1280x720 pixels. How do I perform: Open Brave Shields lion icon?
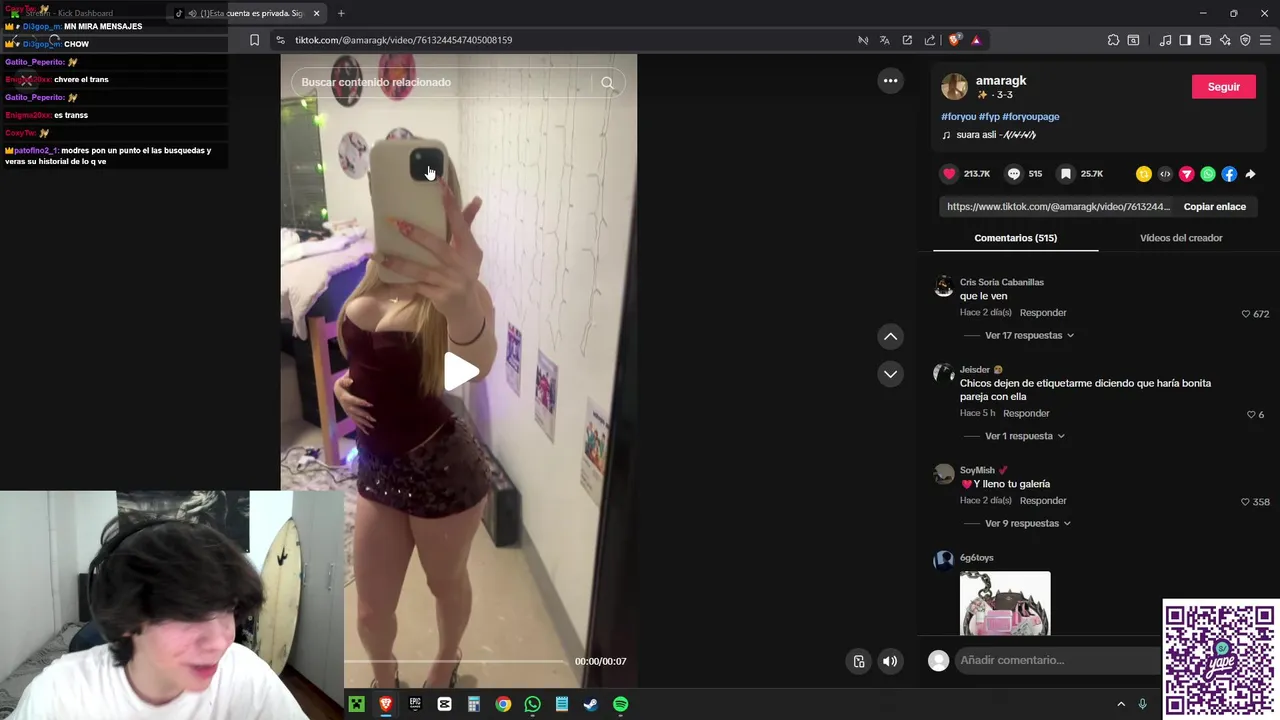click(x=955, y=40)
